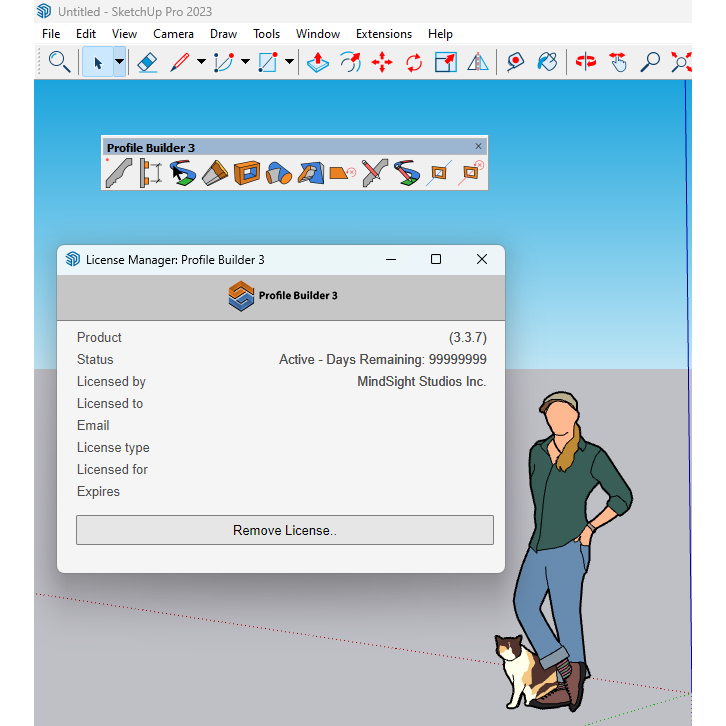Pick the Zoom magnifier tool
The width and height of the screenshot is (726, 726).
650,62
